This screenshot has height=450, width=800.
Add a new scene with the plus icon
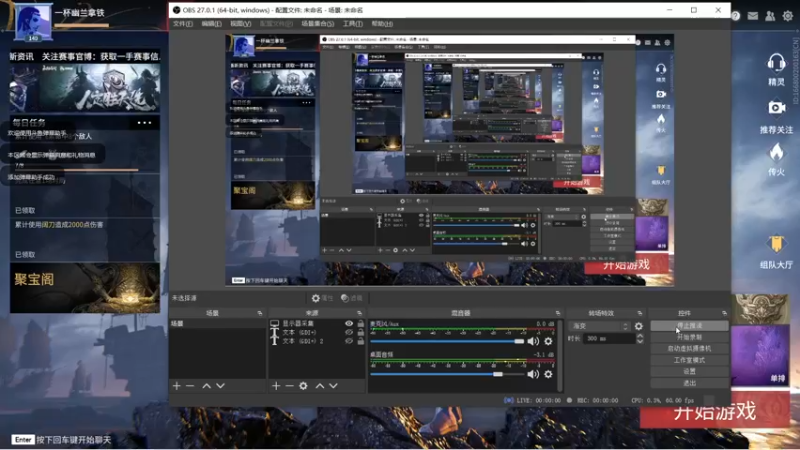[x=177, y=386]
